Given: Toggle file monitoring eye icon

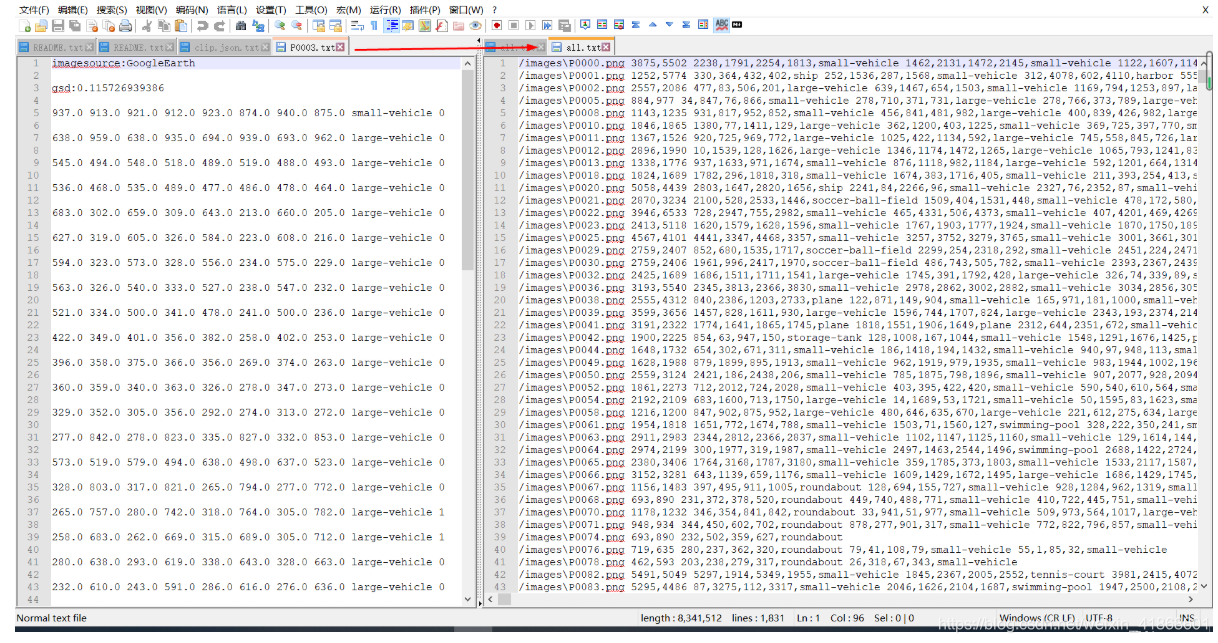Looking at the screenshot, I should pos(475,25).
